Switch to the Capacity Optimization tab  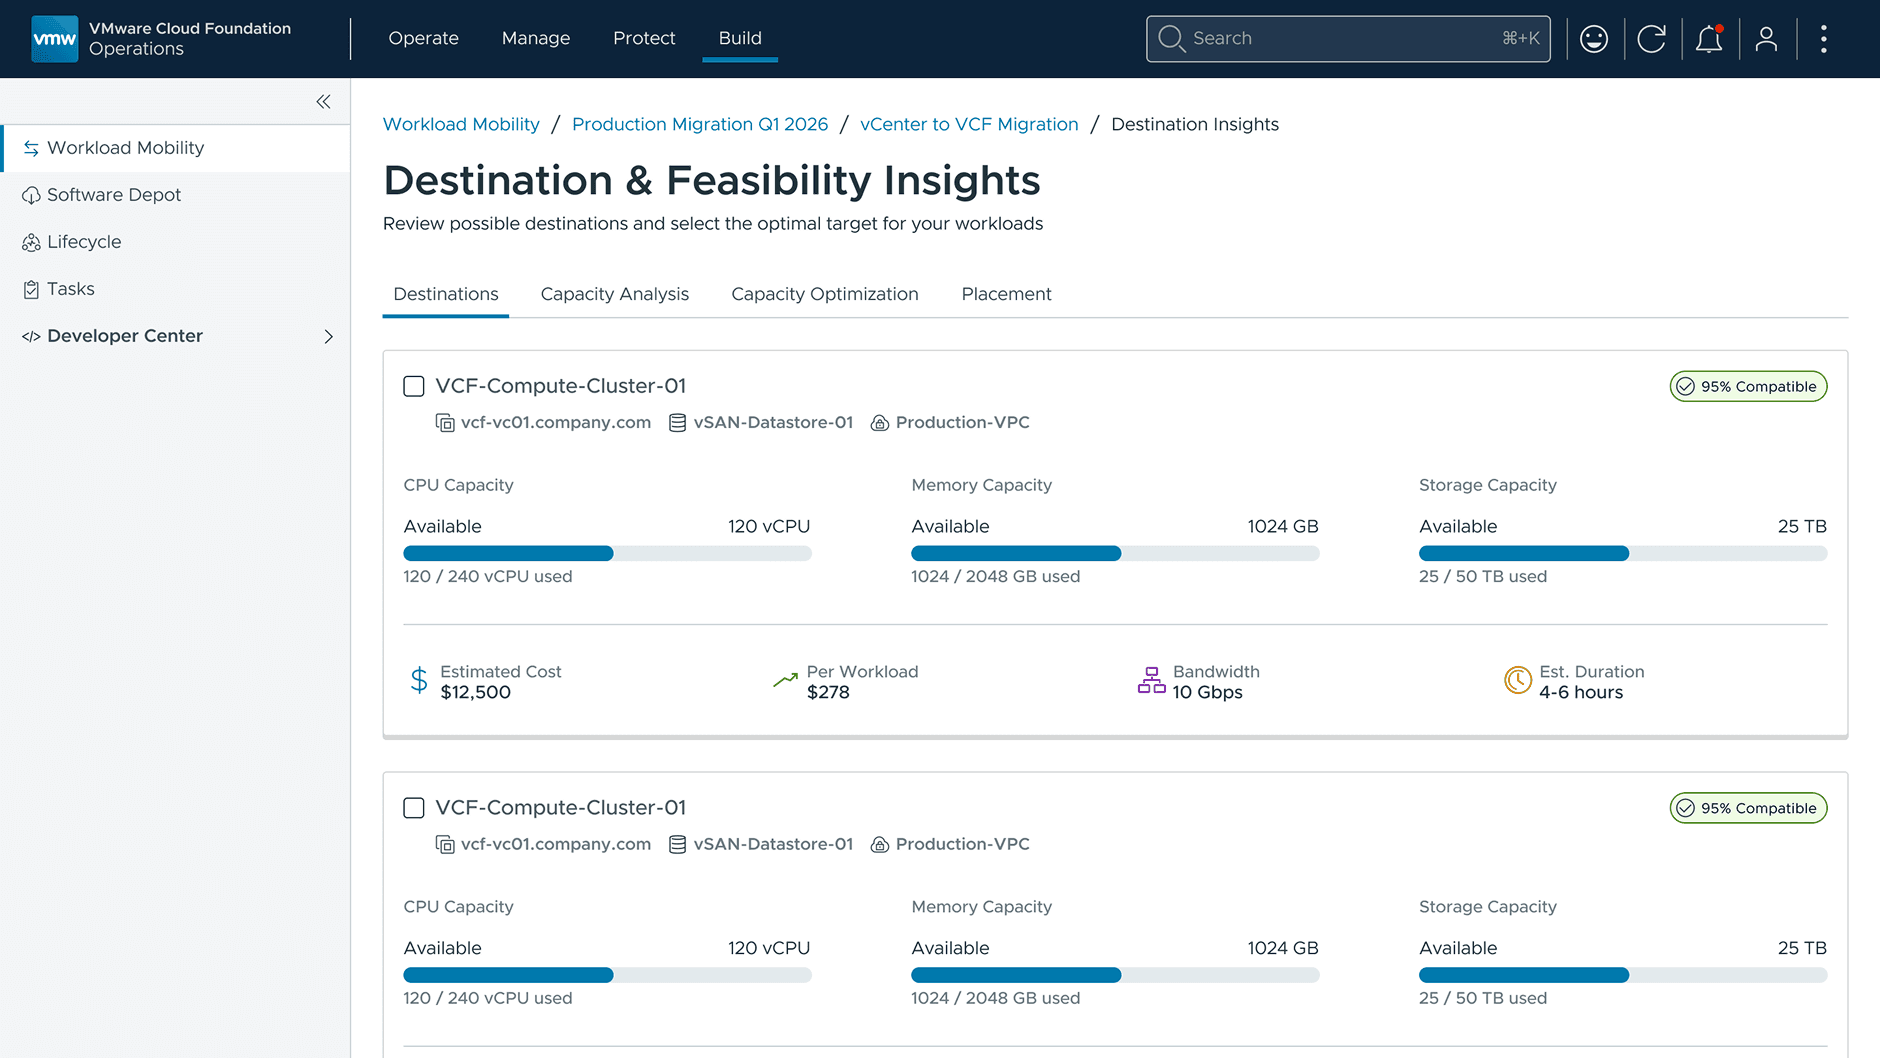[825, 294]
